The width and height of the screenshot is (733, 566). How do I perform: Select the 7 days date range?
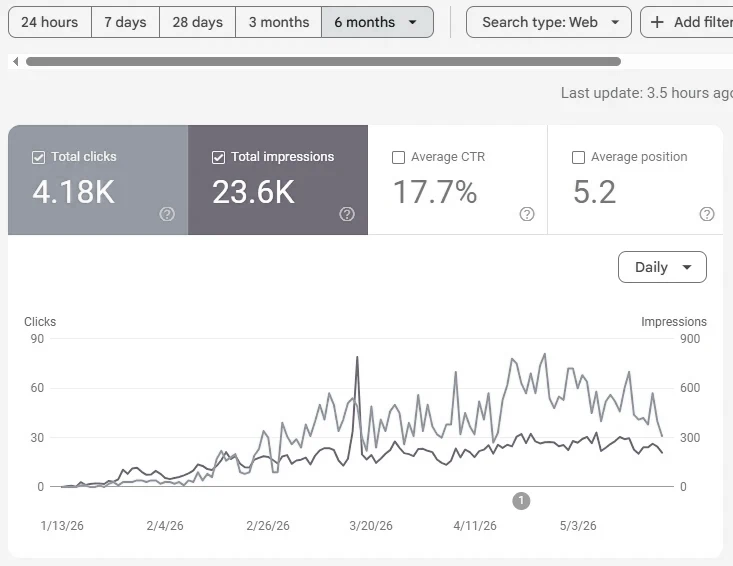click(x=125, y=22)
